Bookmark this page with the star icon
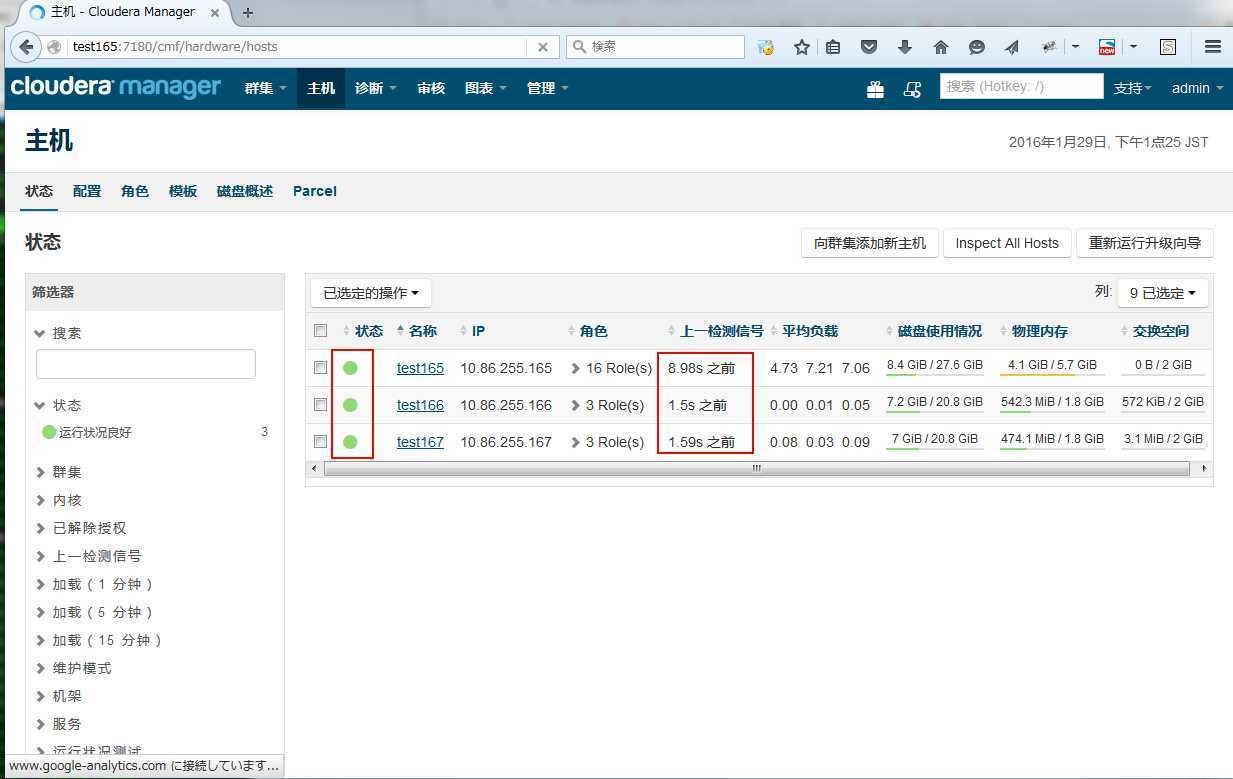Screen dimensions: 1233x779 pyautogui.click(x=802, y=47)
